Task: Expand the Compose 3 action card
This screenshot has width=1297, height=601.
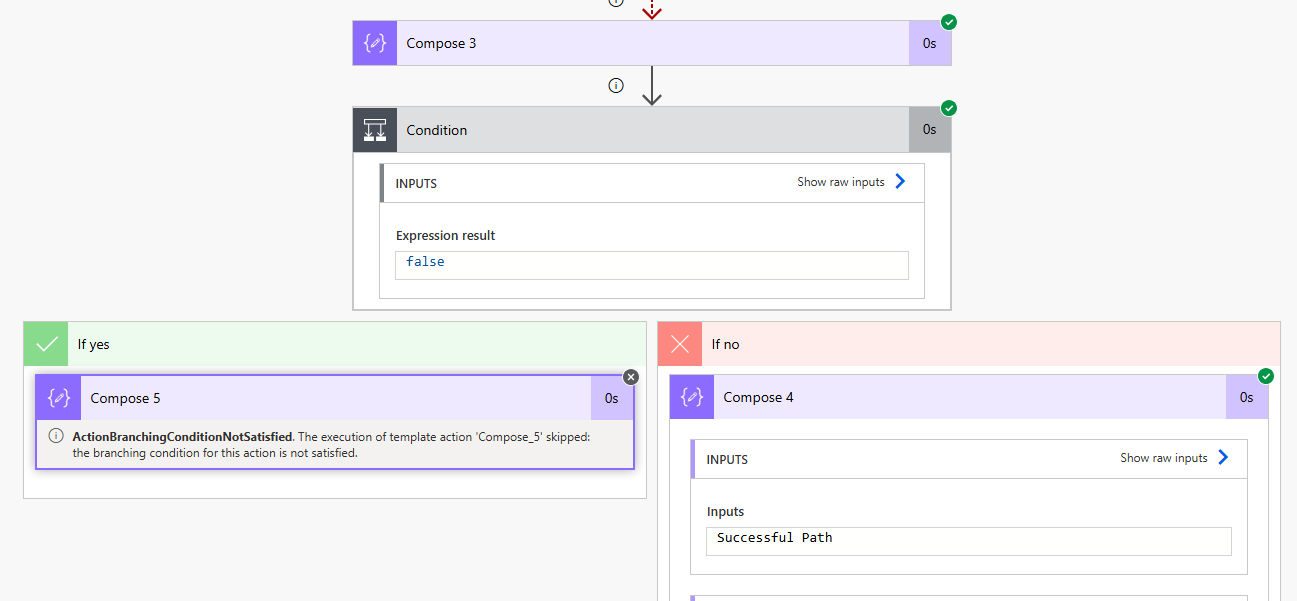Action: point(650,44)
